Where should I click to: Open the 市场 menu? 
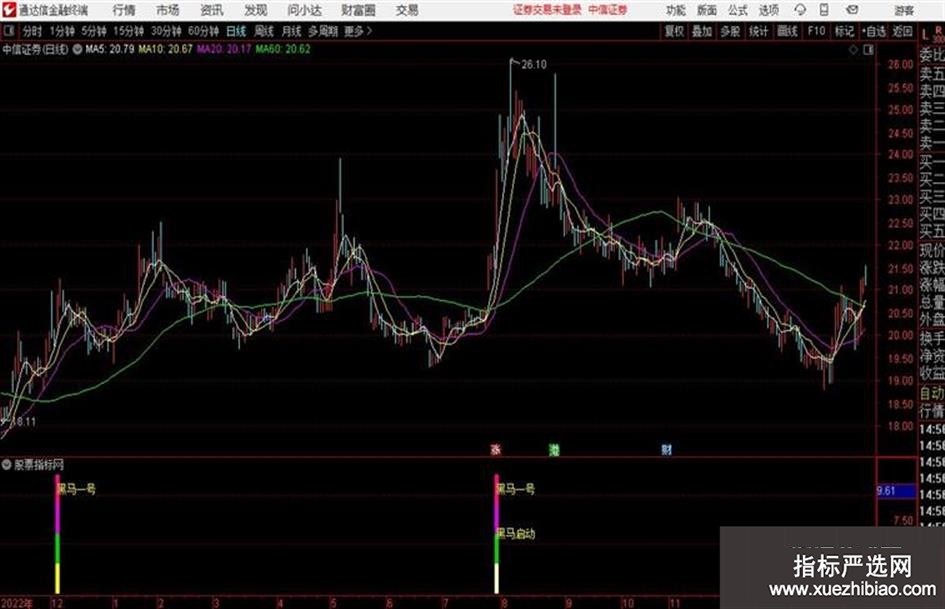168,10
